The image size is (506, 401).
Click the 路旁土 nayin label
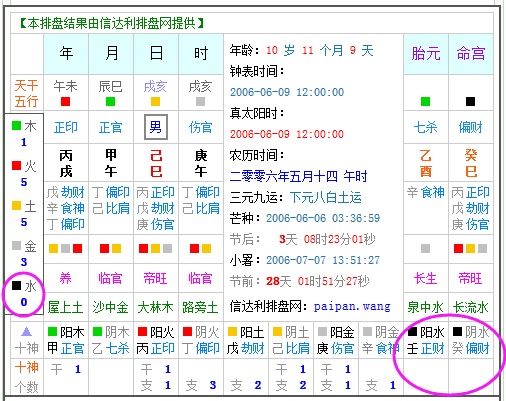click(200, 307)
